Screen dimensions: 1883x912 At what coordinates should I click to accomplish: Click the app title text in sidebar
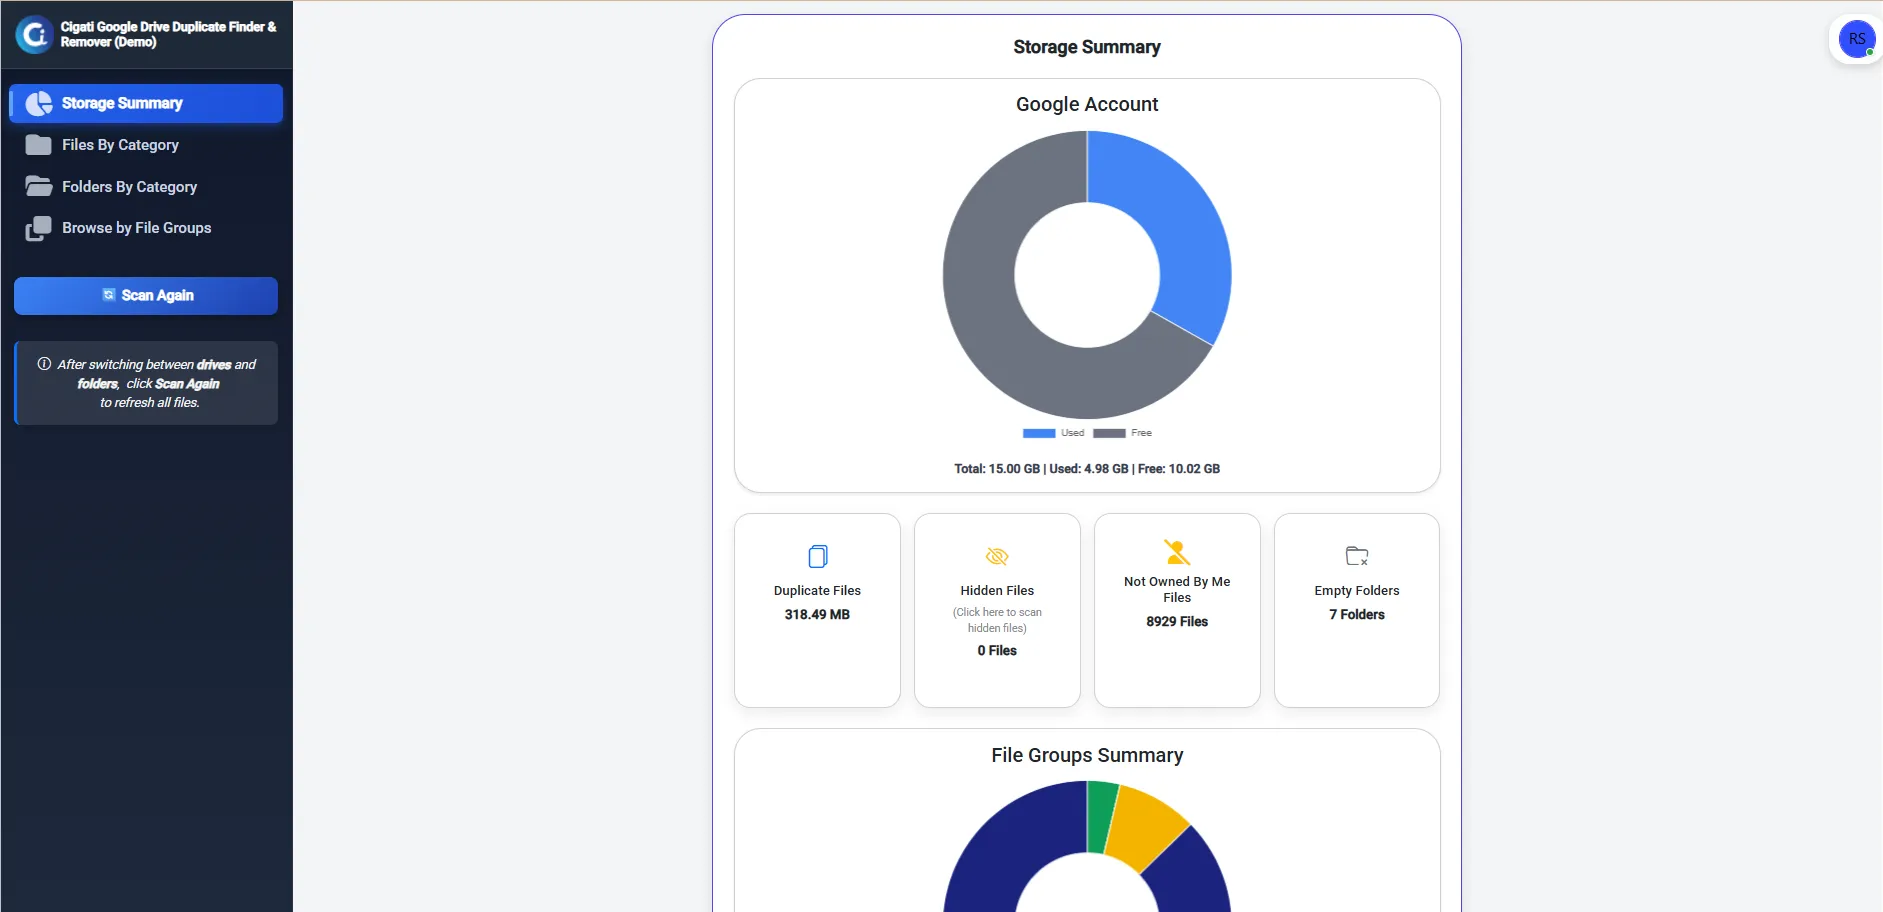tap(168, 35)
